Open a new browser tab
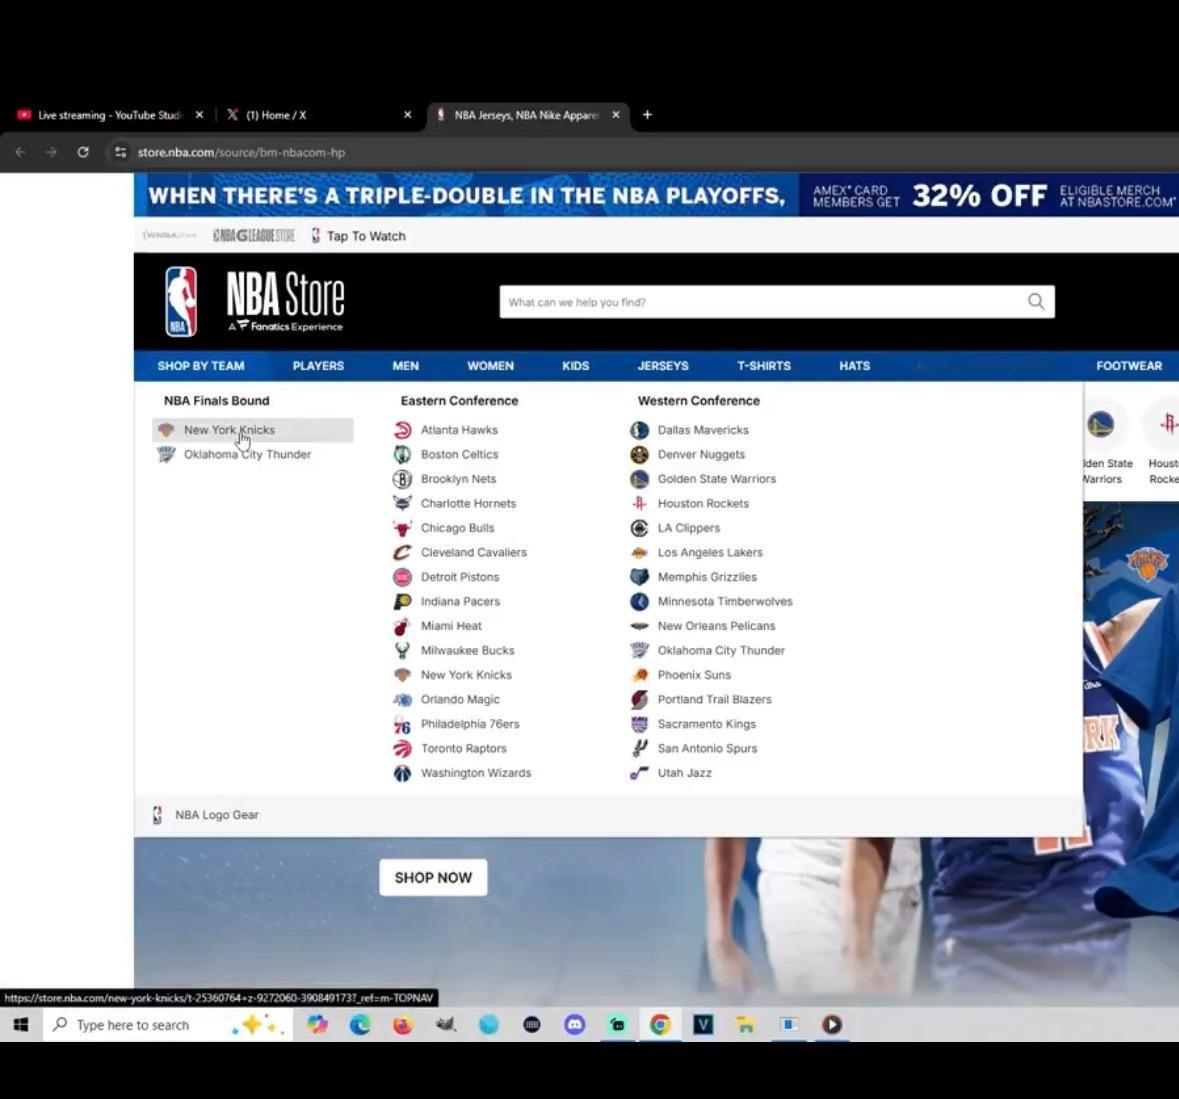The image size is (1179, 1099). pyautogui.click(x=647, y=114)
